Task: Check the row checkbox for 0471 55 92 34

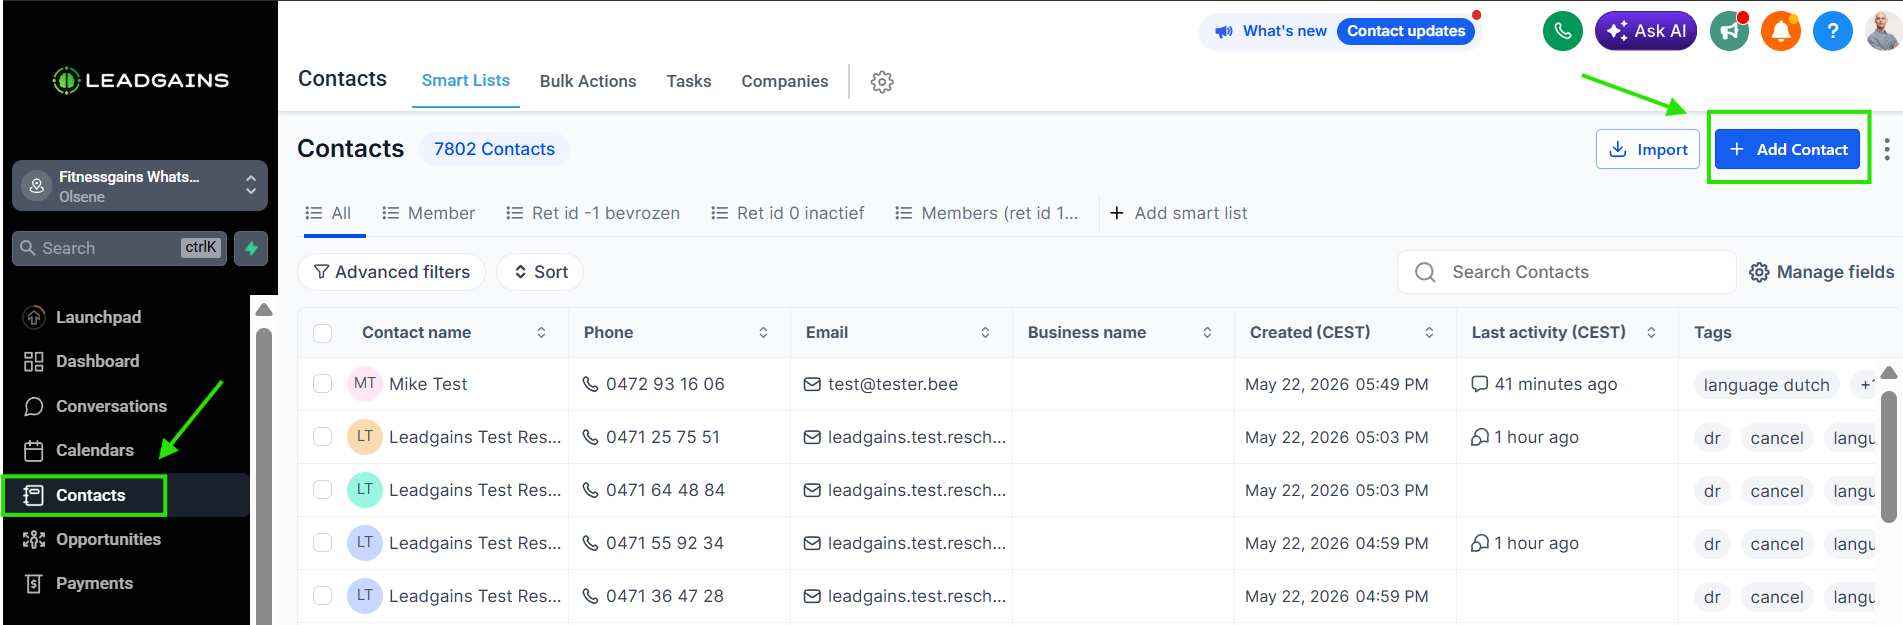Action: coord(322,543)
